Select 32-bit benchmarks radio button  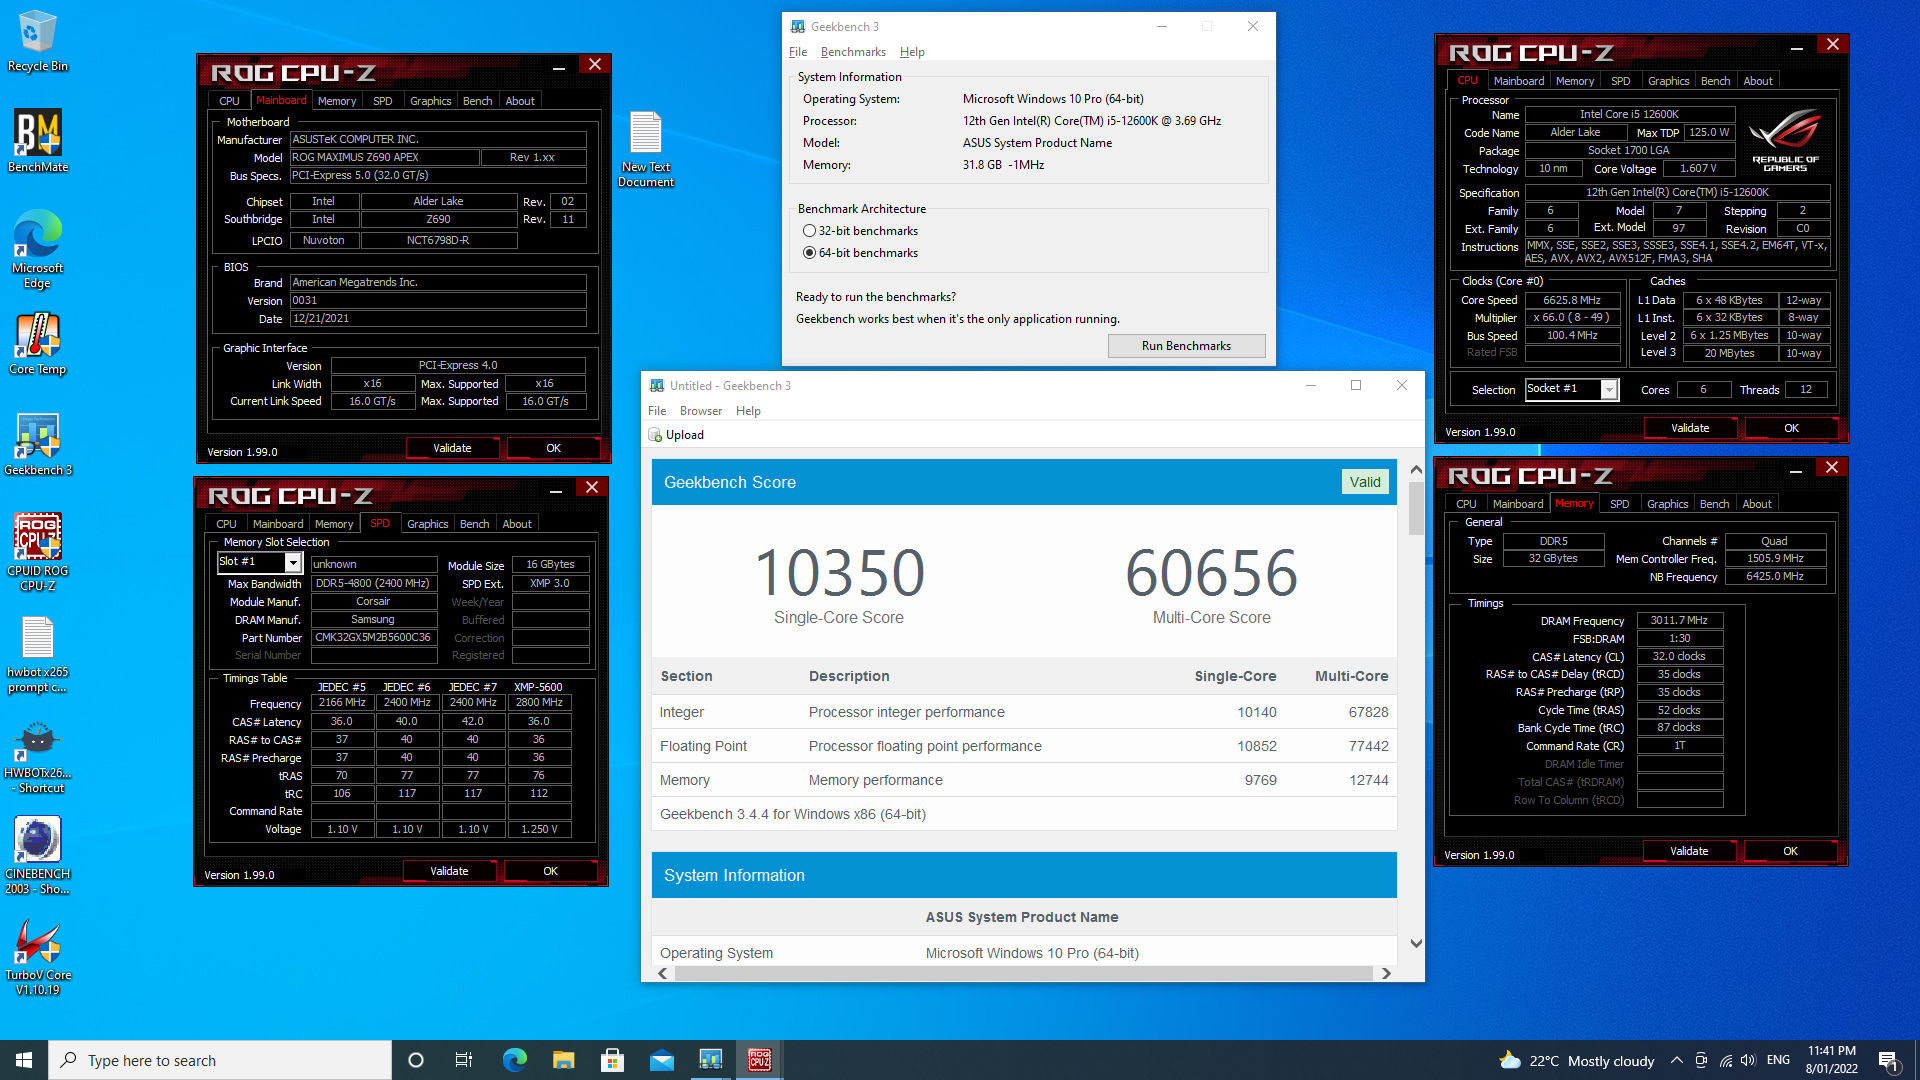pyautogui.click(x=809, y=231)
